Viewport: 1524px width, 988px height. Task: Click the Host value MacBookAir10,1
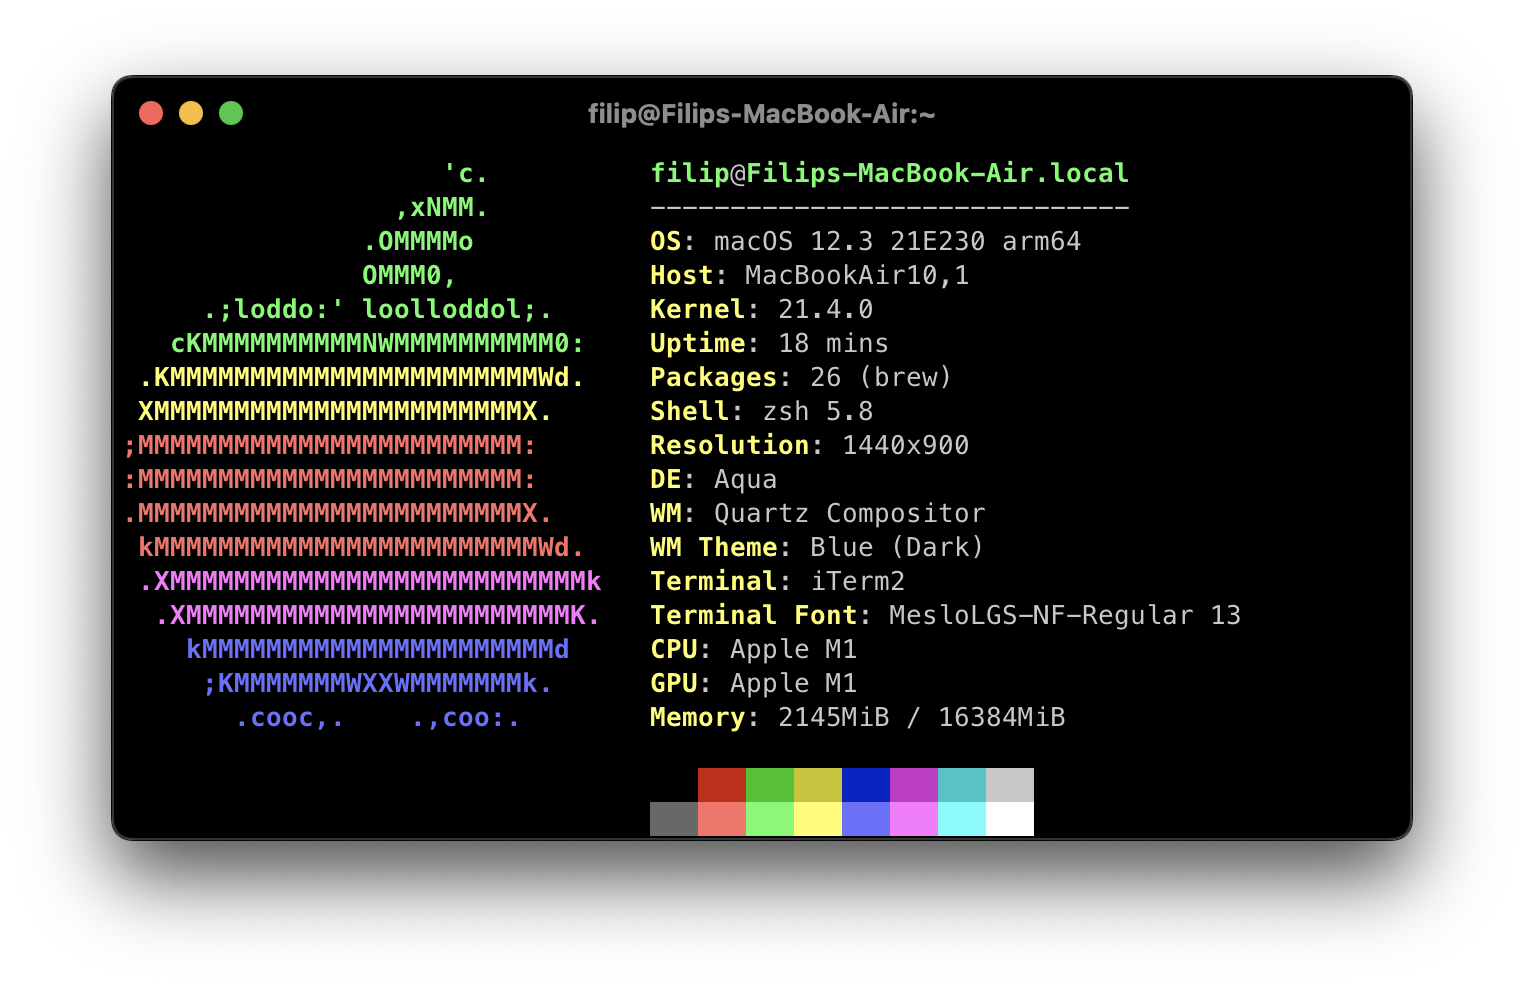(x=857, y=275)
